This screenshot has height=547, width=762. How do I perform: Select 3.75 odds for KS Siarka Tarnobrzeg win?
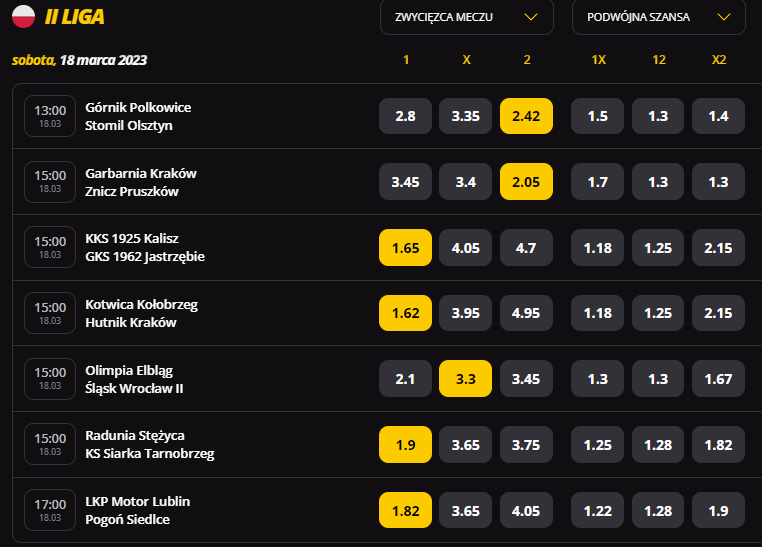tap(526, 444)
